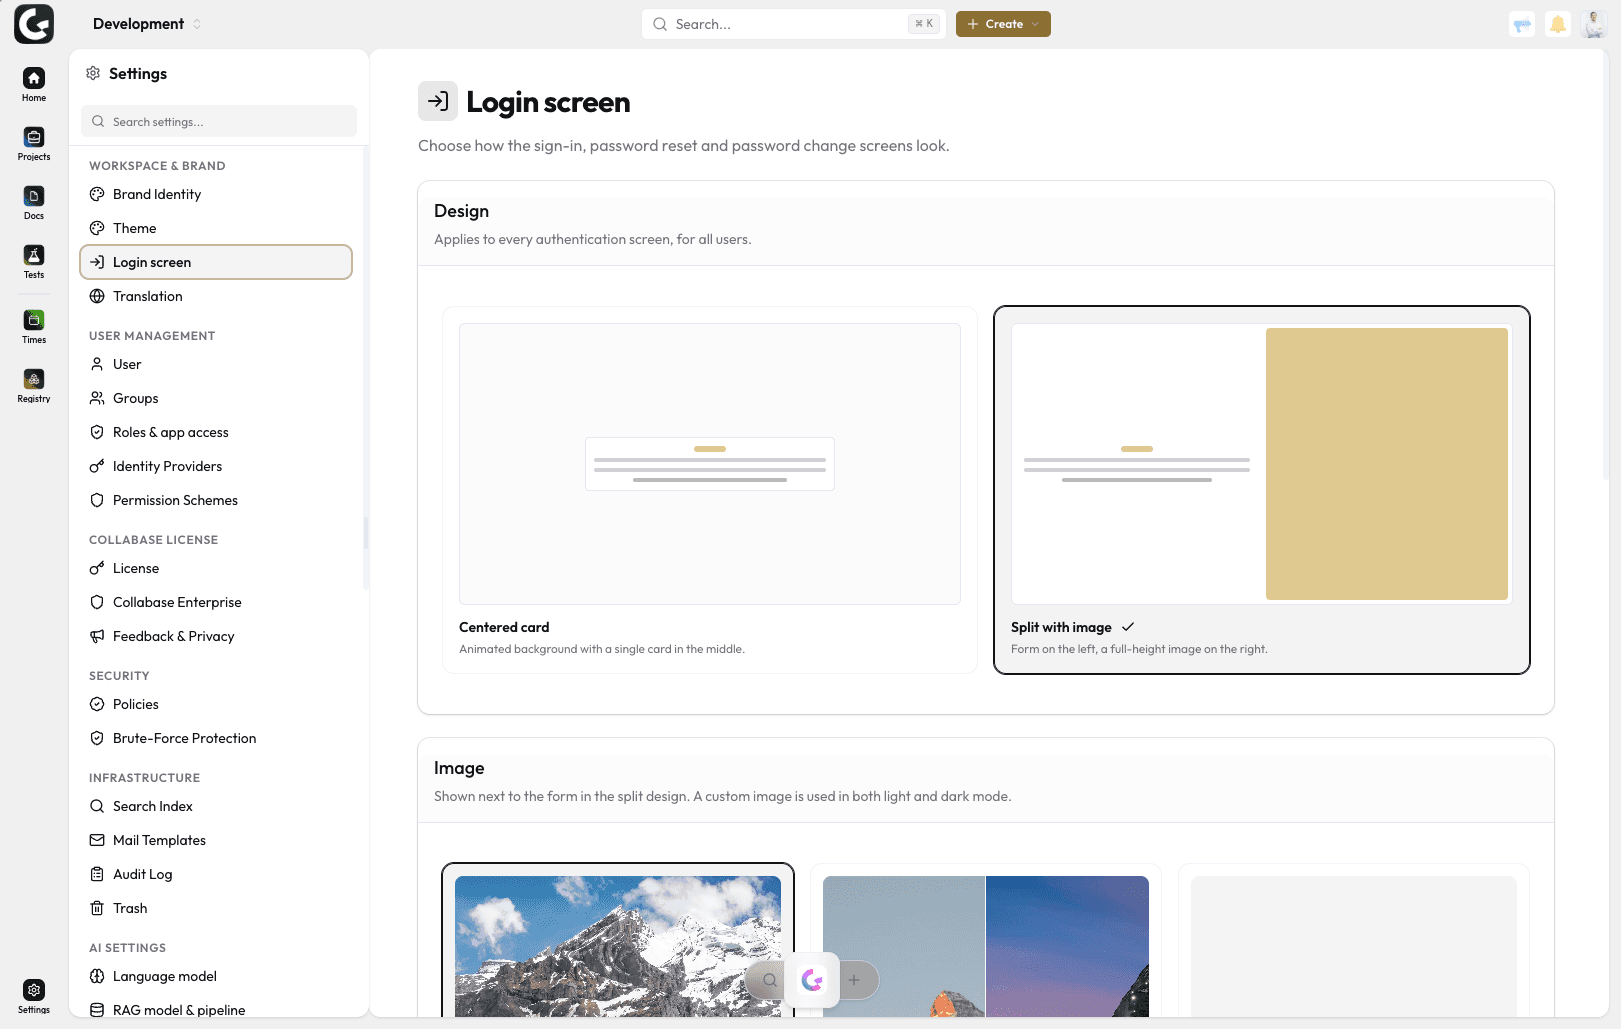Open the Docs app icon

(34, 202)
